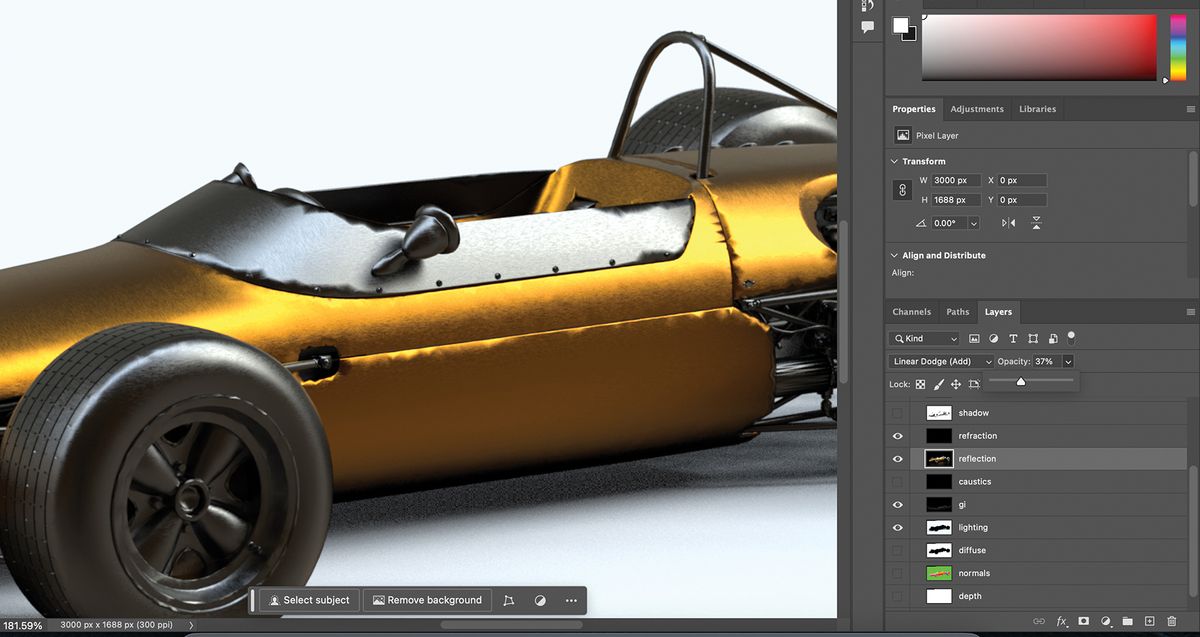The image size is (1200, 637).
Task: Link the selected layers
Action: (x=1039, y=621)
